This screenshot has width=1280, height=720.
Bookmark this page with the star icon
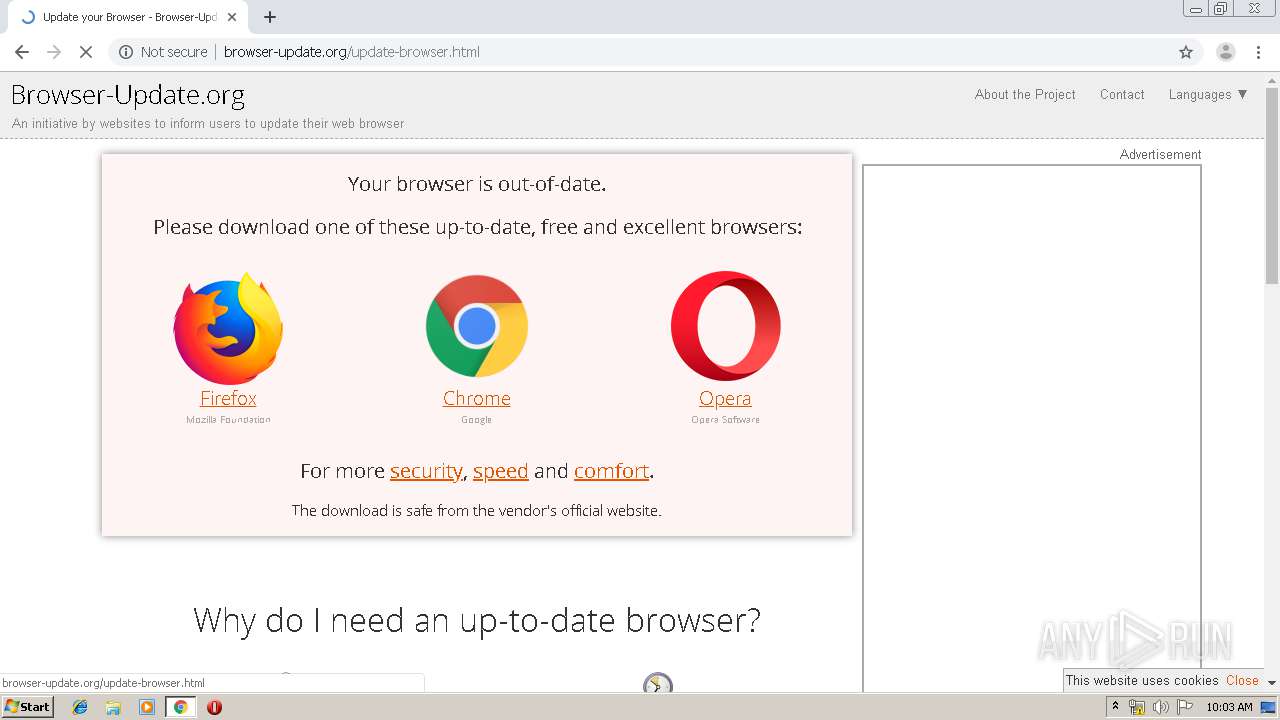[1186, 52]
